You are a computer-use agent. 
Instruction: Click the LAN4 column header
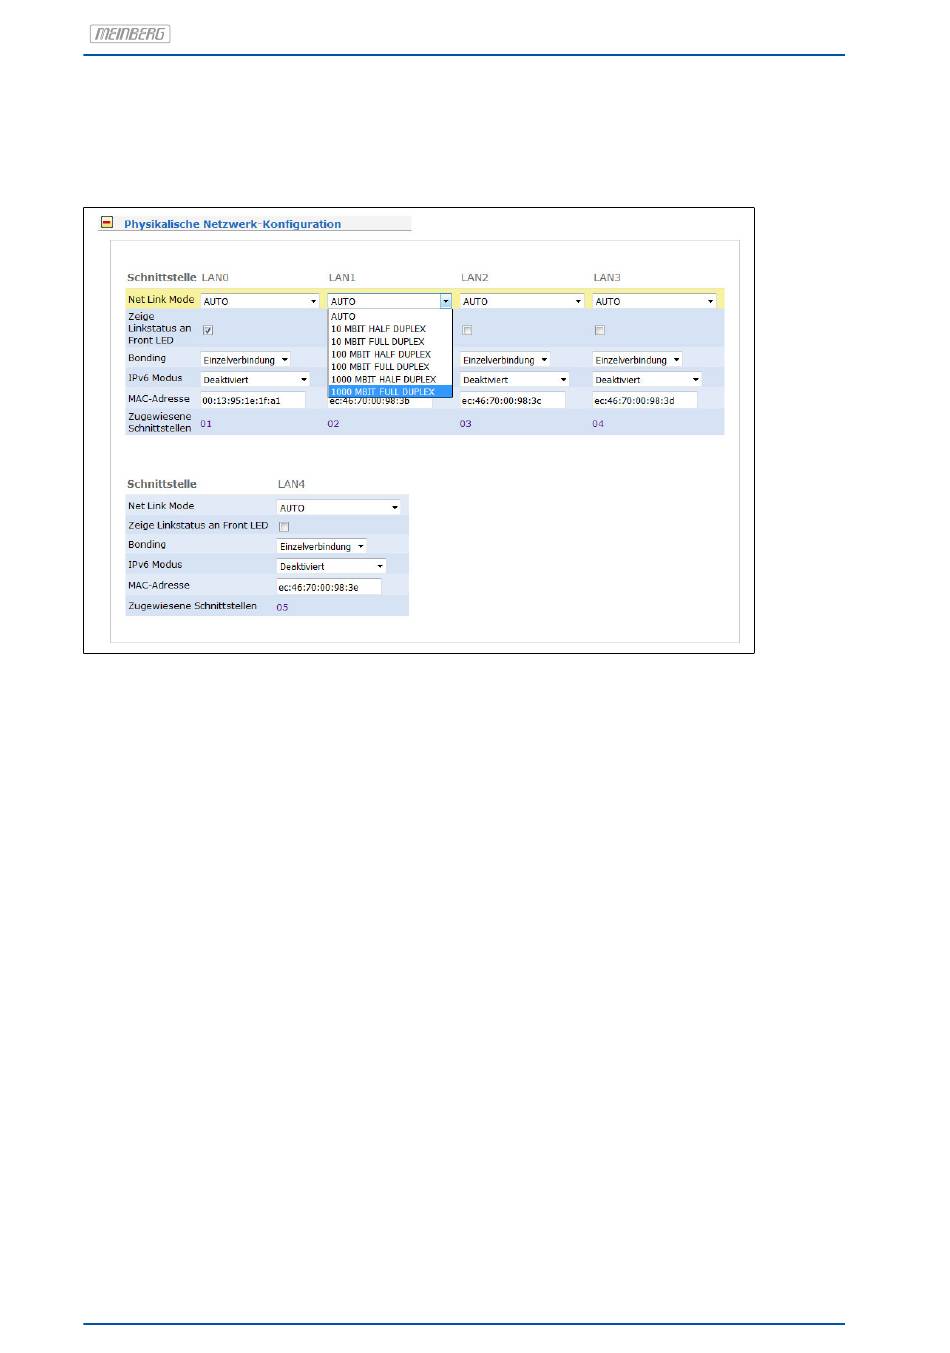tap(291, 484)
